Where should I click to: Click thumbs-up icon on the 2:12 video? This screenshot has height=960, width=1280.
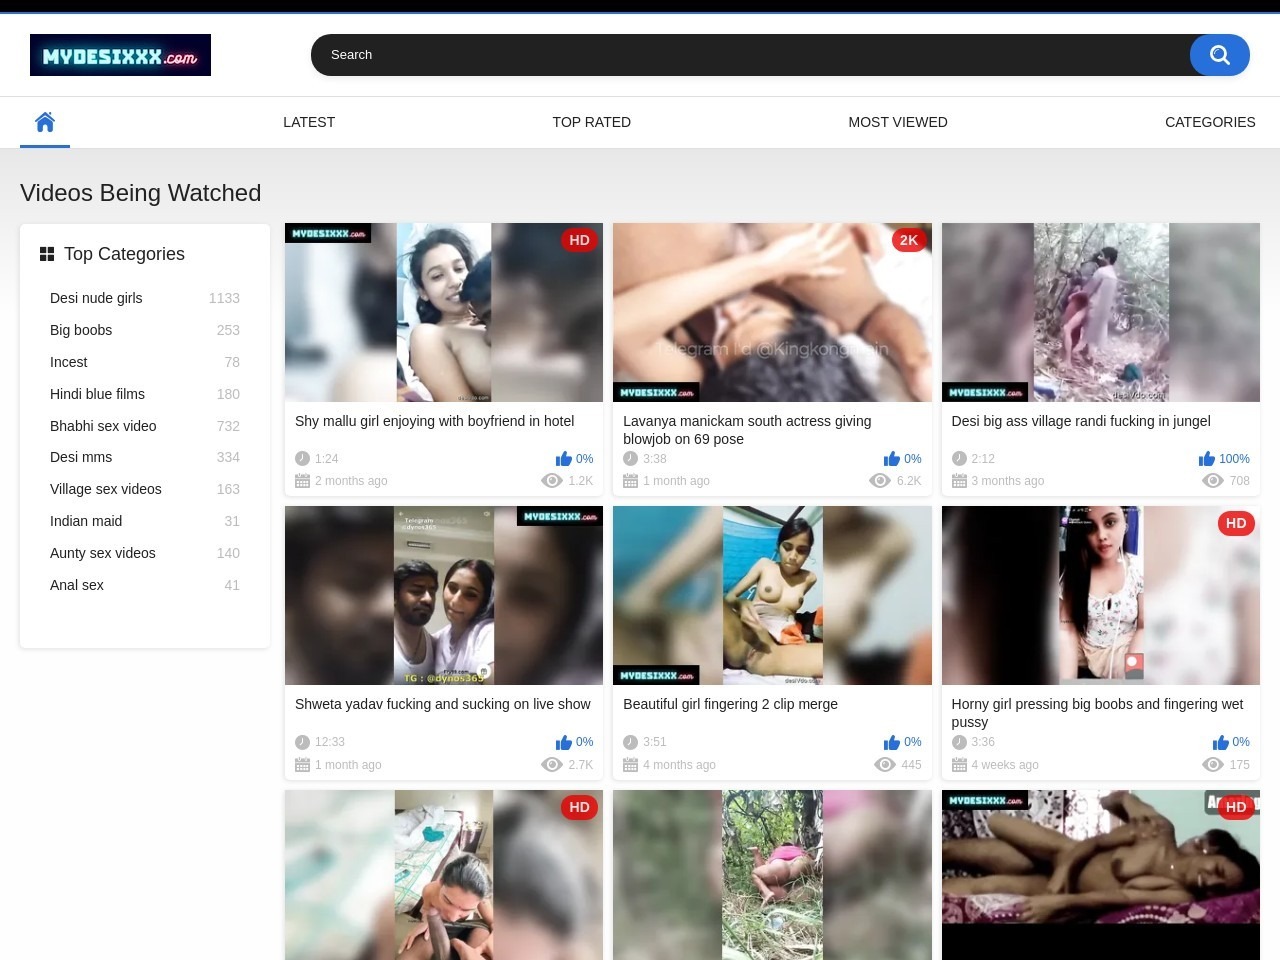click(1206, 459)
